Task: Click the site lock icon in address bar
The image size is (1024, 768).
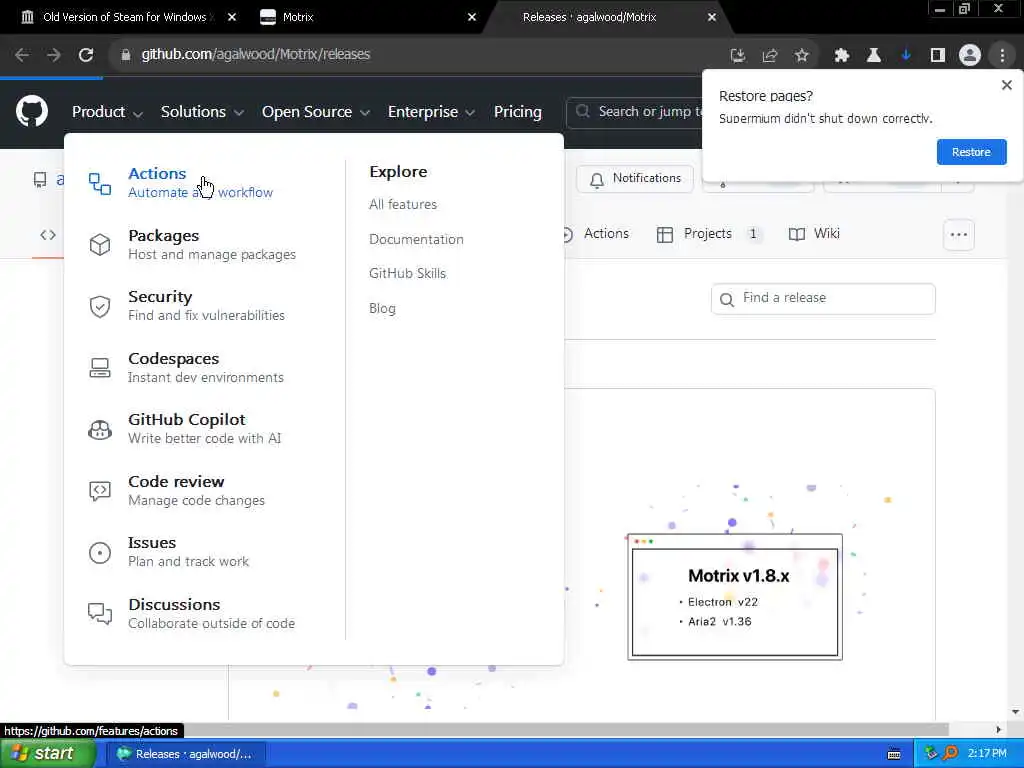Action: (x=125, y=55)
